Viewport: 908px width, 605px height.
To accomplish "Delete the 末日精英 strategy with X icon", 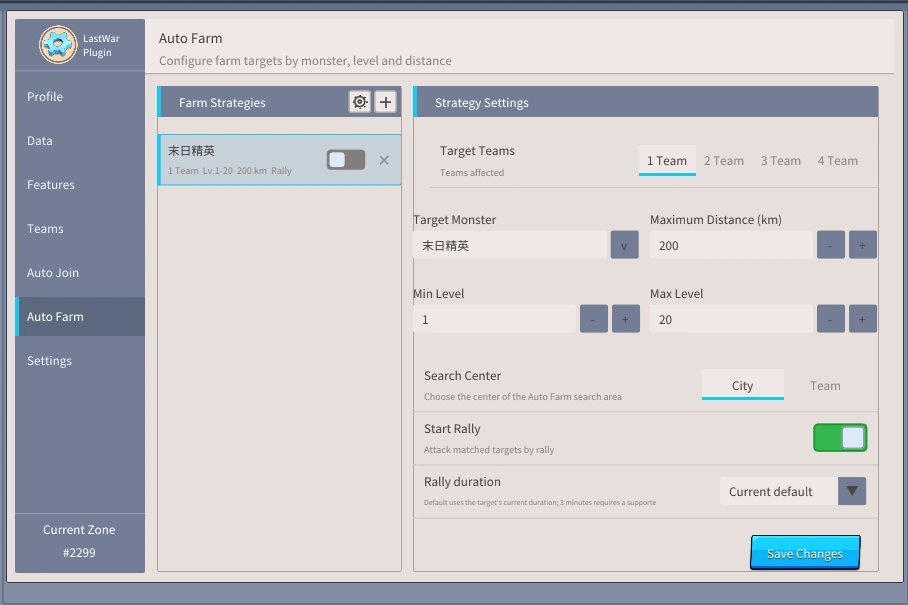I will point(384,160).
